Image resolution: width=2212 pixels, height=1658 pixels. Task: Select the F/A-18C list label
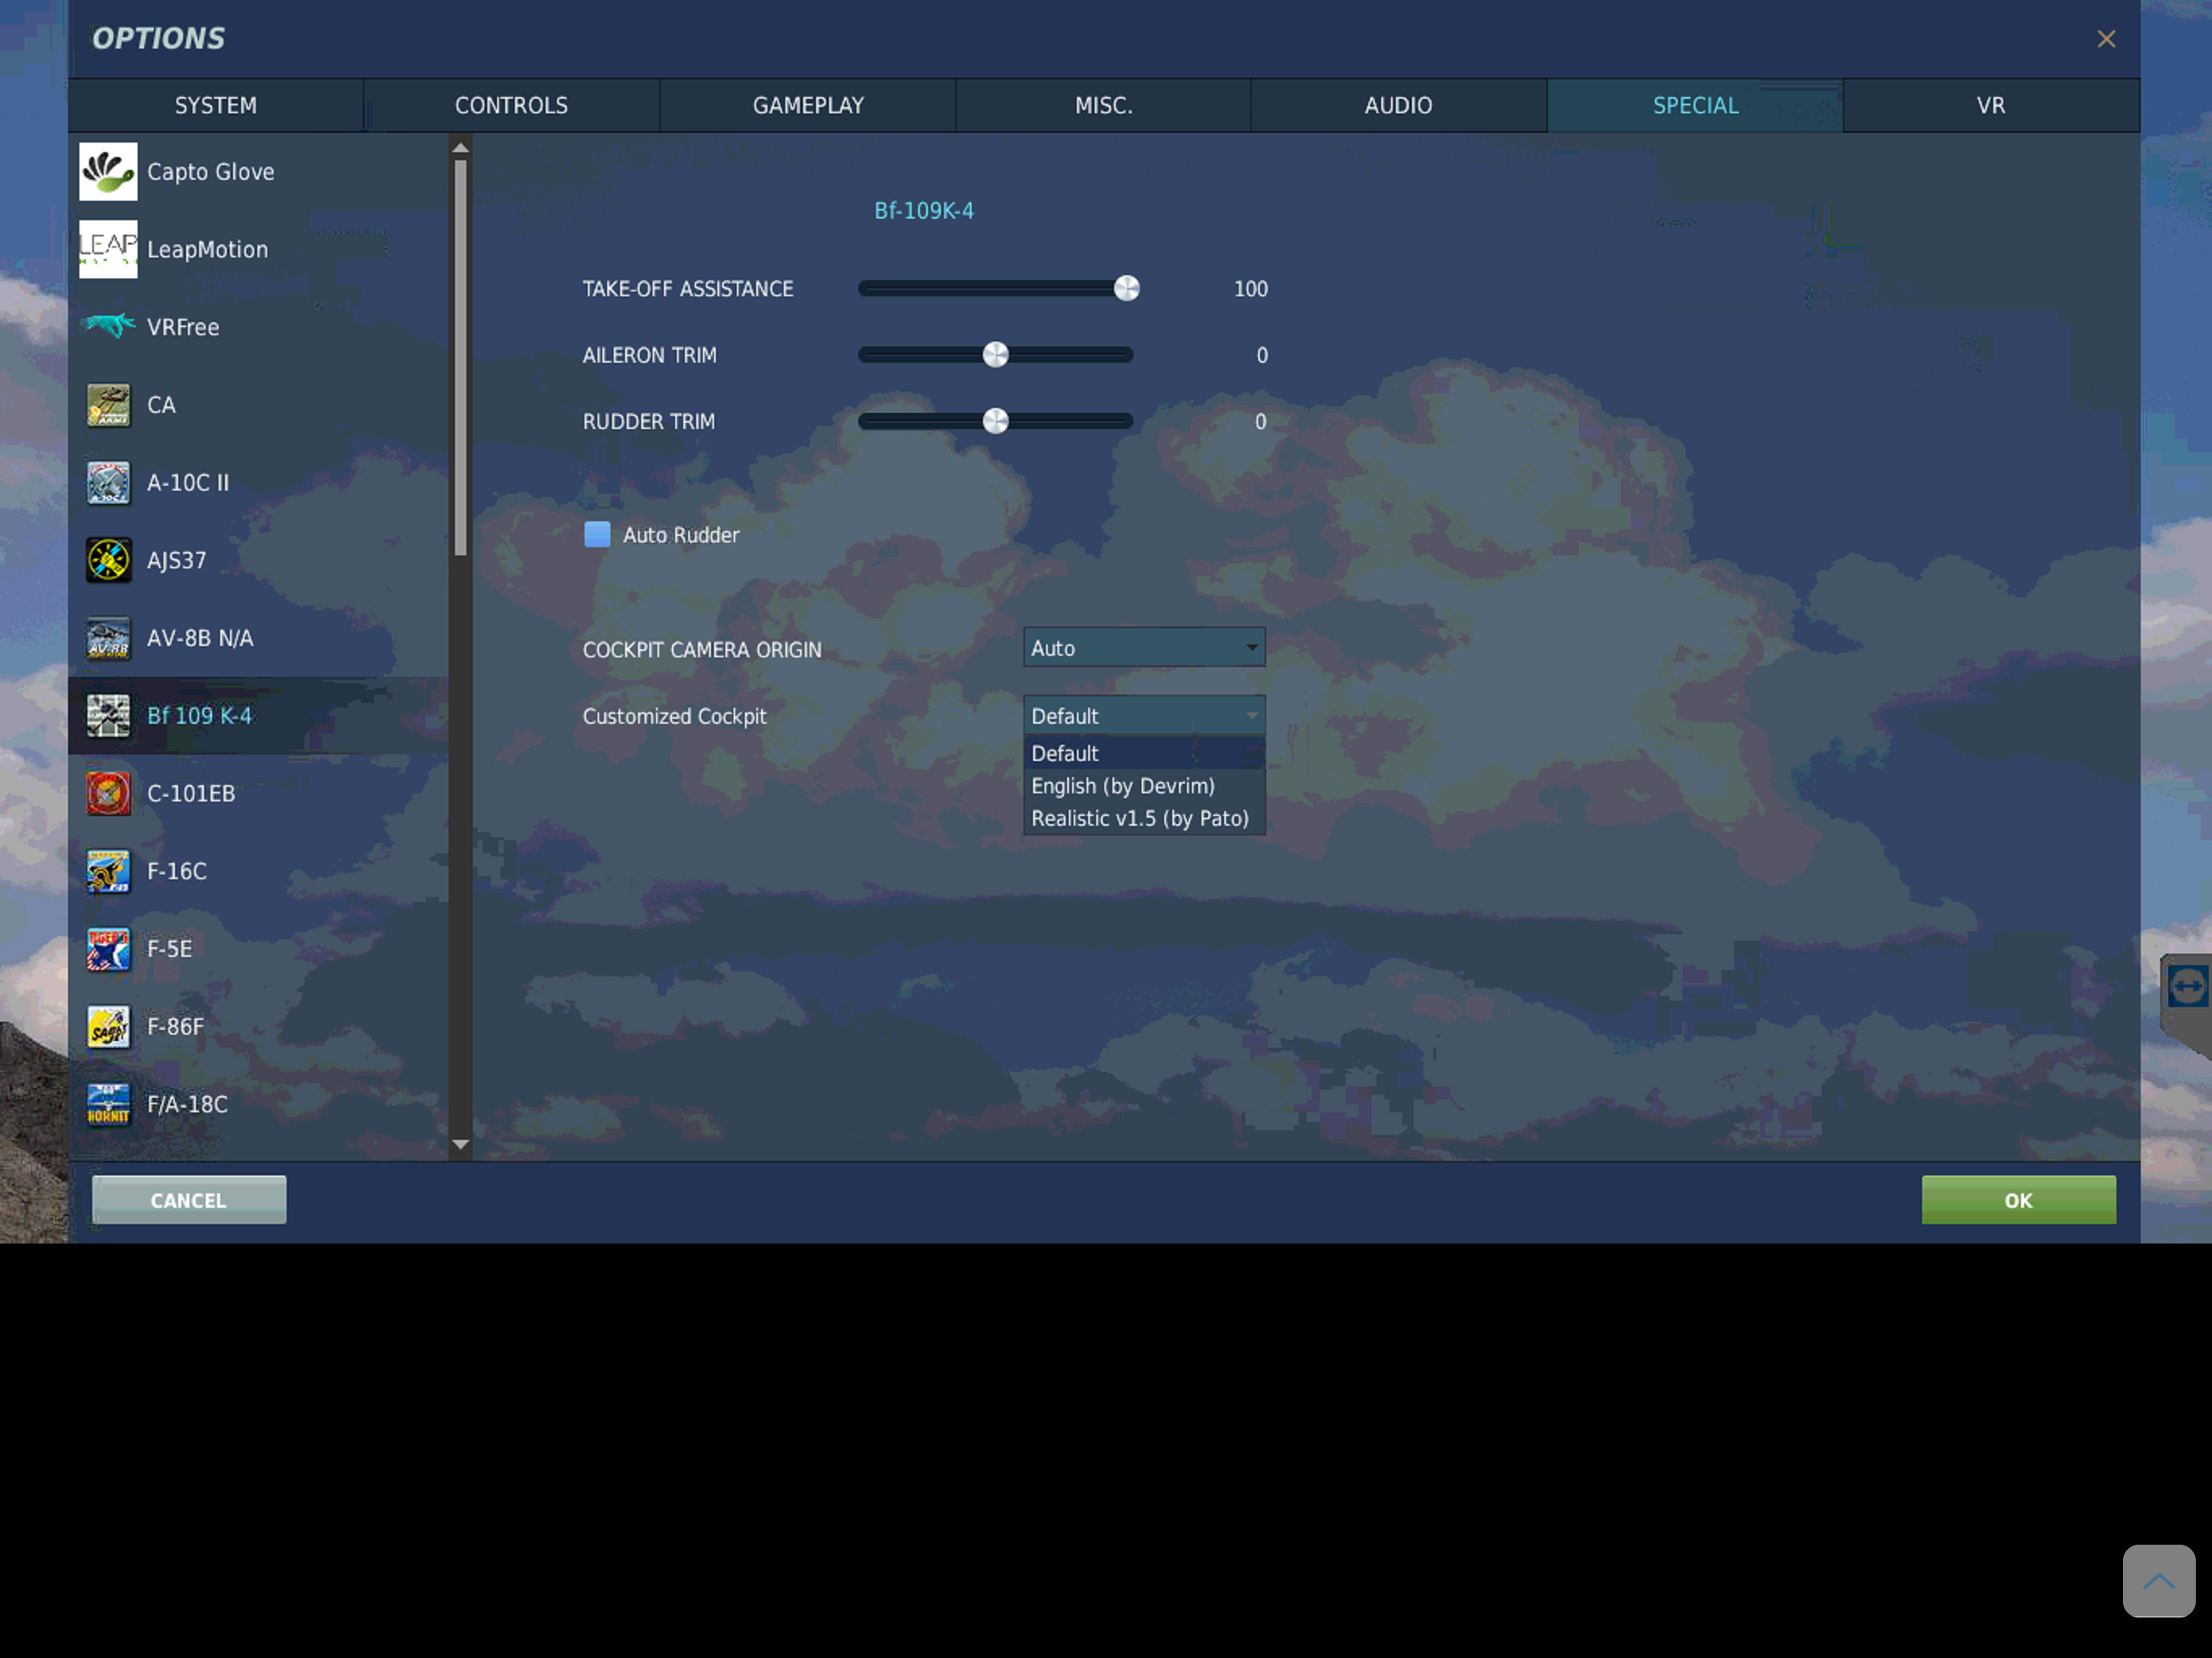click(x=188, y=1105)
